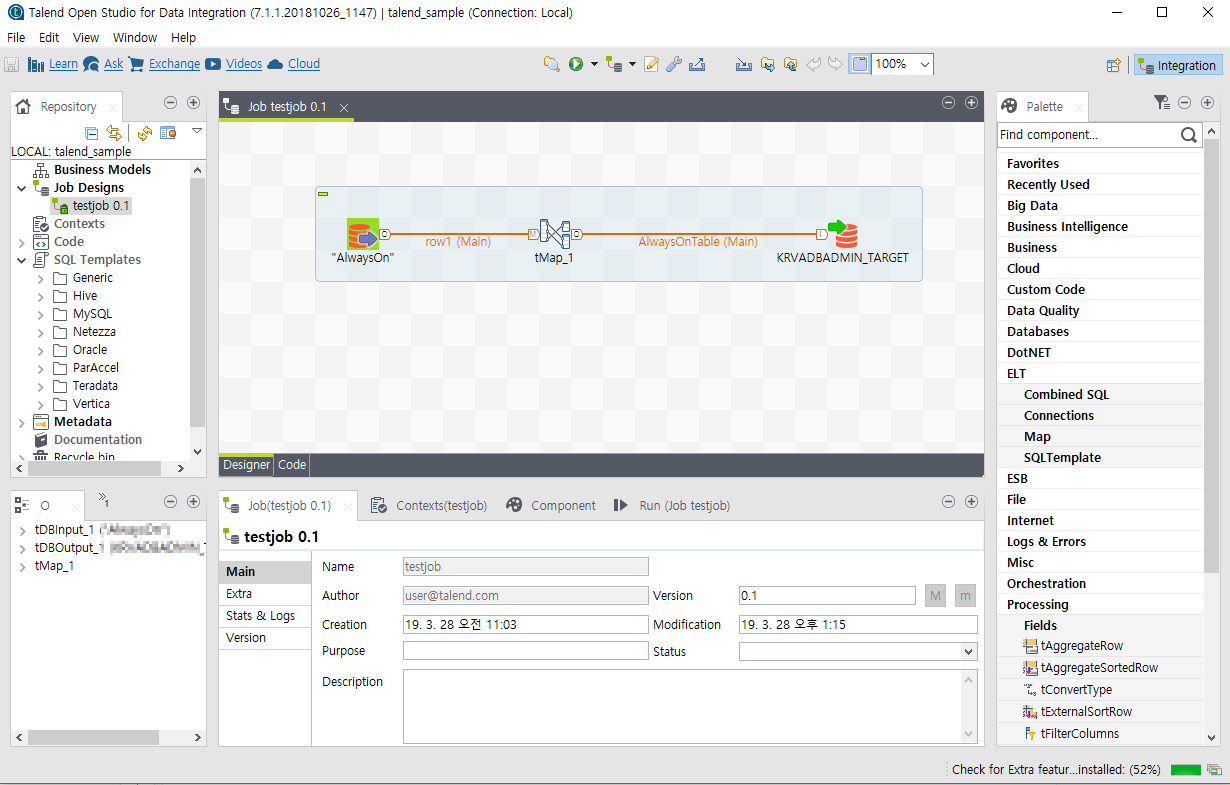The height and width of the screenshot is (785, 1230).
Task: Refresh the Repository tree icon
Action: pyautogui.click(x=145, y=133)
